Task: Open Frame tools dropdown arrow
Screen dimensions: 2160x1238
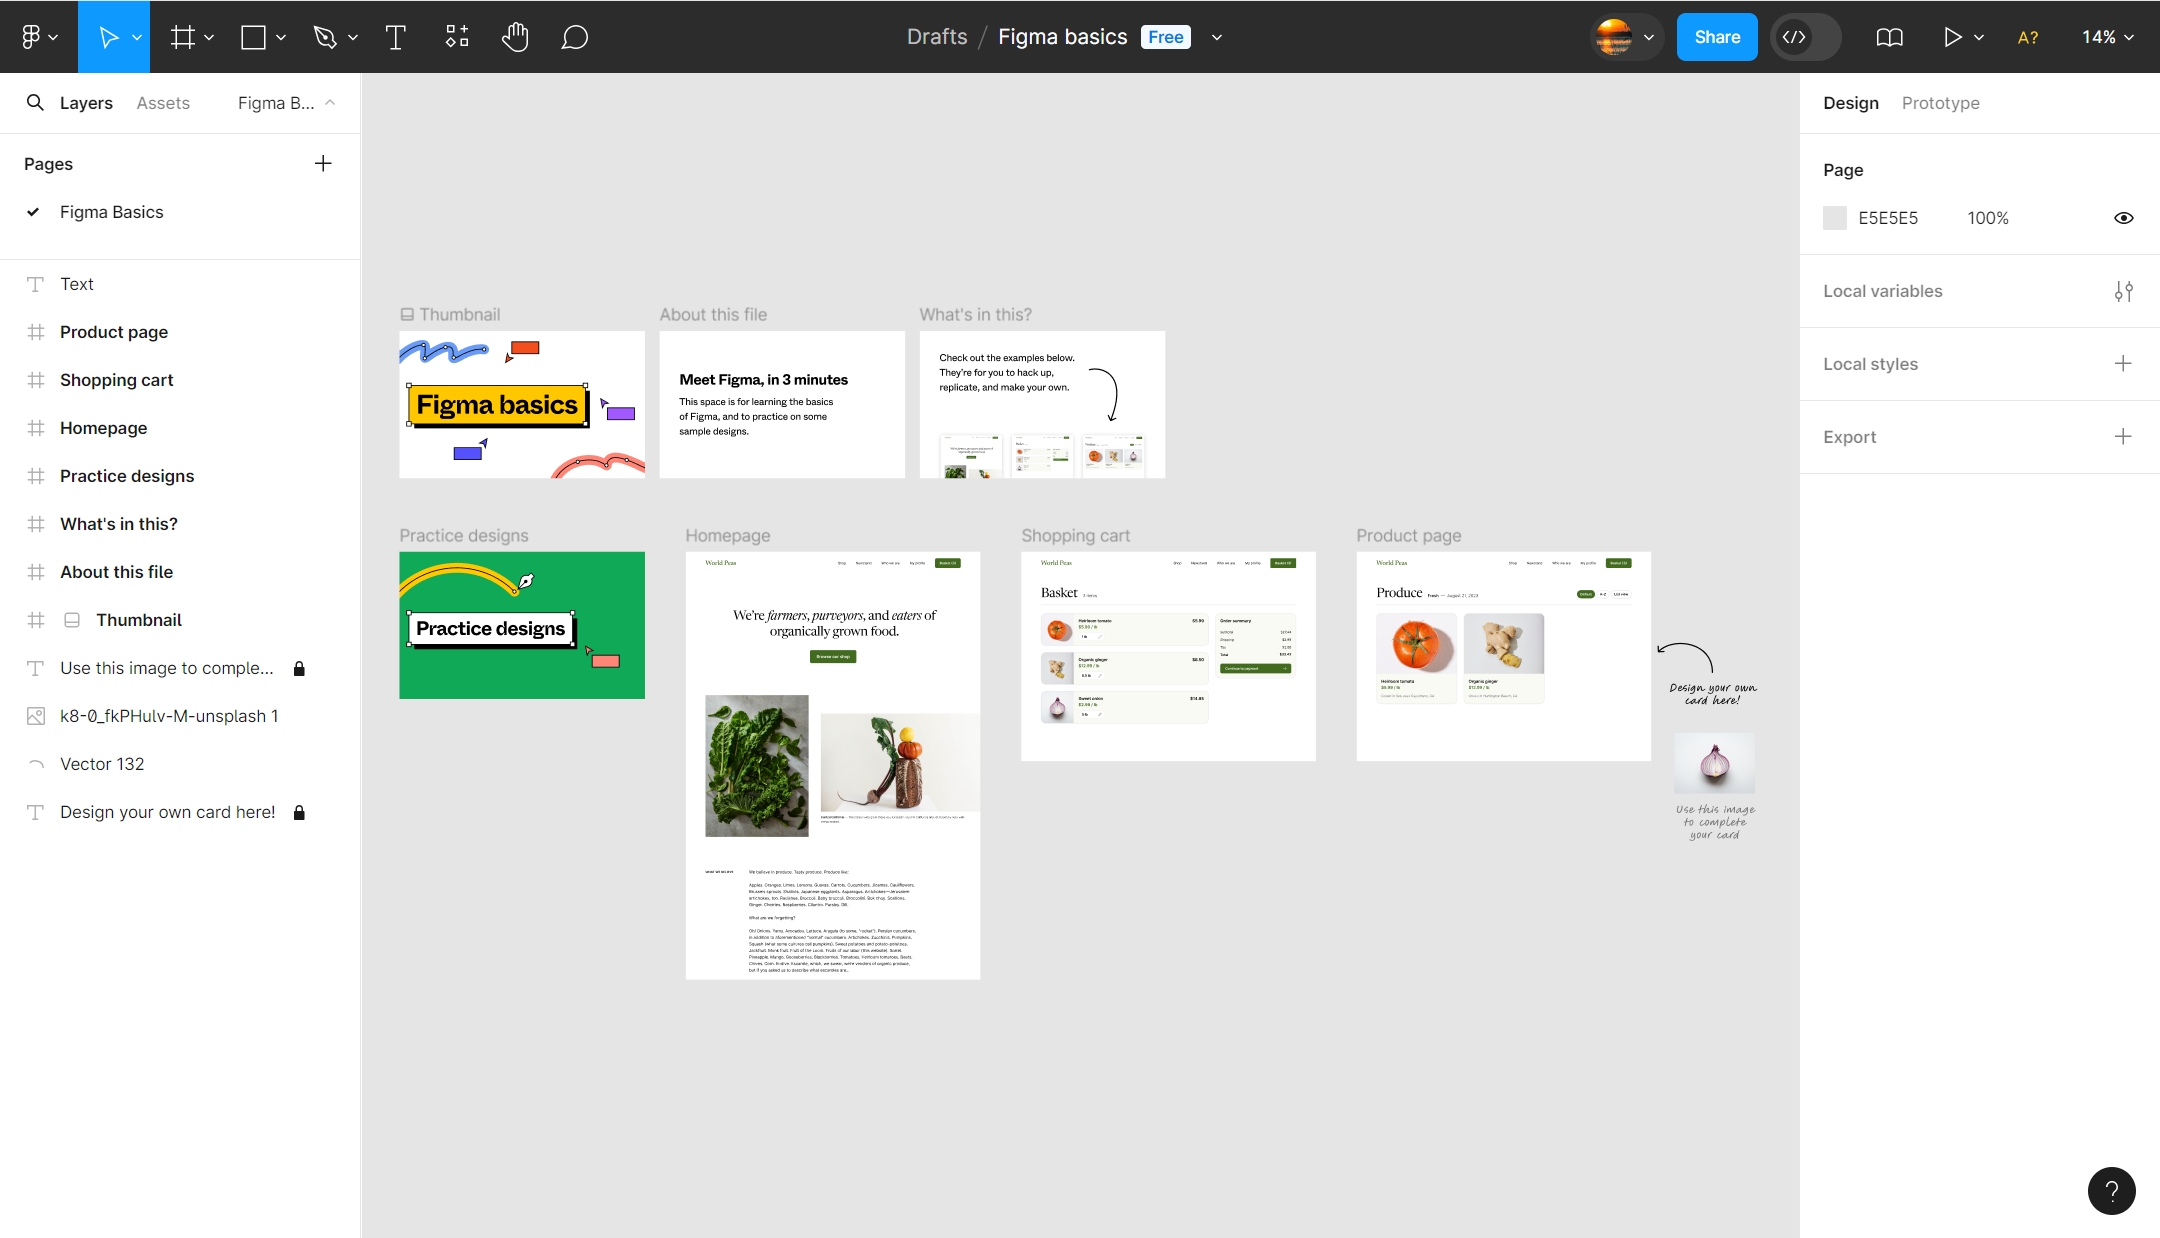Action: pos(209,37)
